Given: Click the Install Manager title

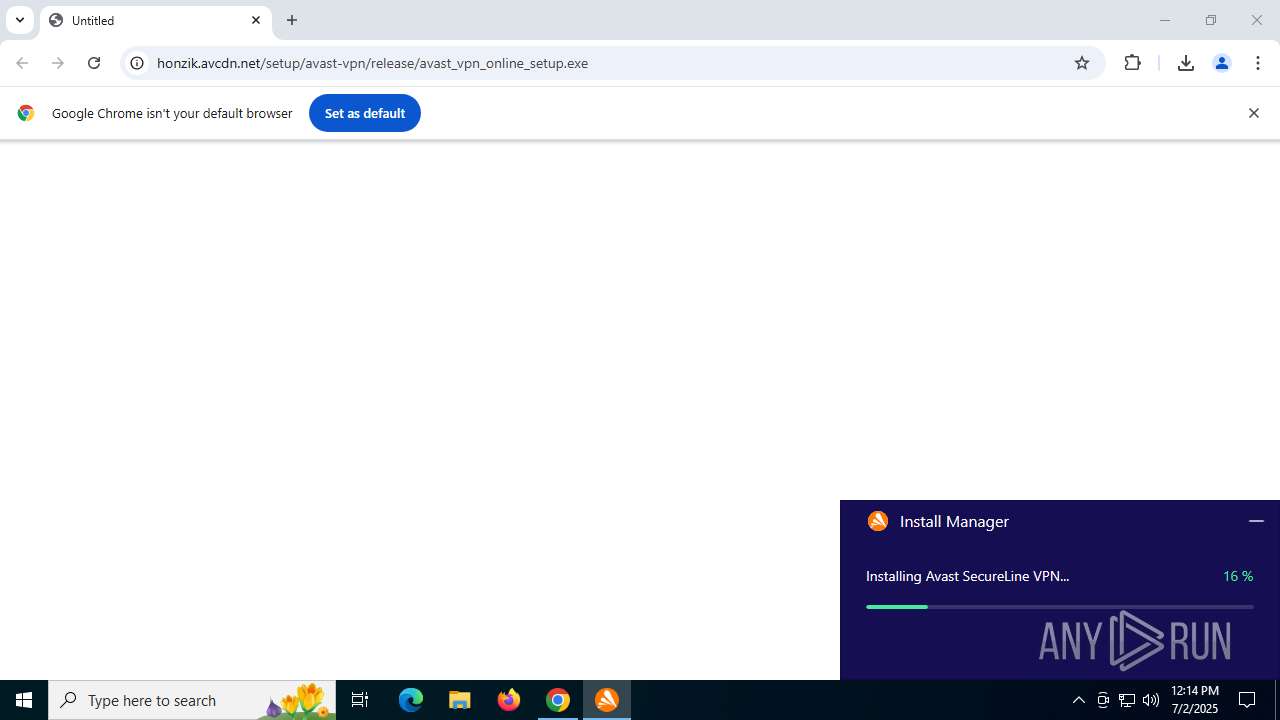Looking at the screenshot, I should 954,521.
